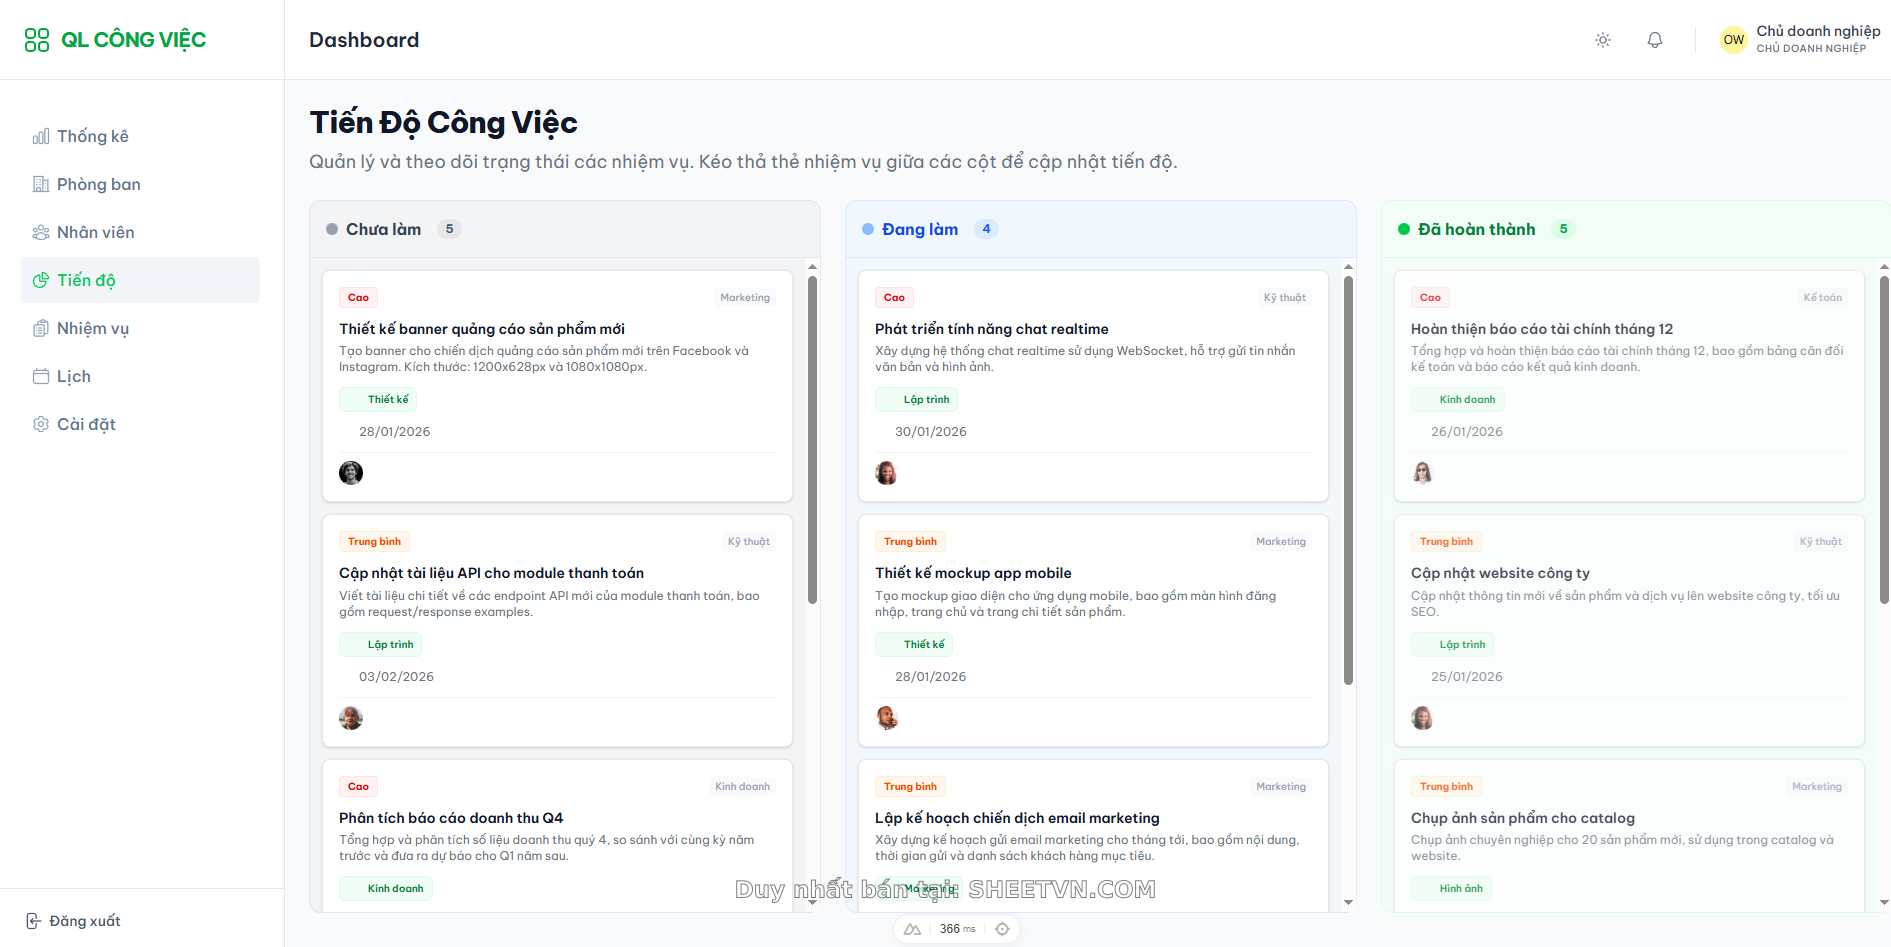Click the QL CÔNG VIỆC logo icon
1891x947 pixels.
tap(37, 40)
